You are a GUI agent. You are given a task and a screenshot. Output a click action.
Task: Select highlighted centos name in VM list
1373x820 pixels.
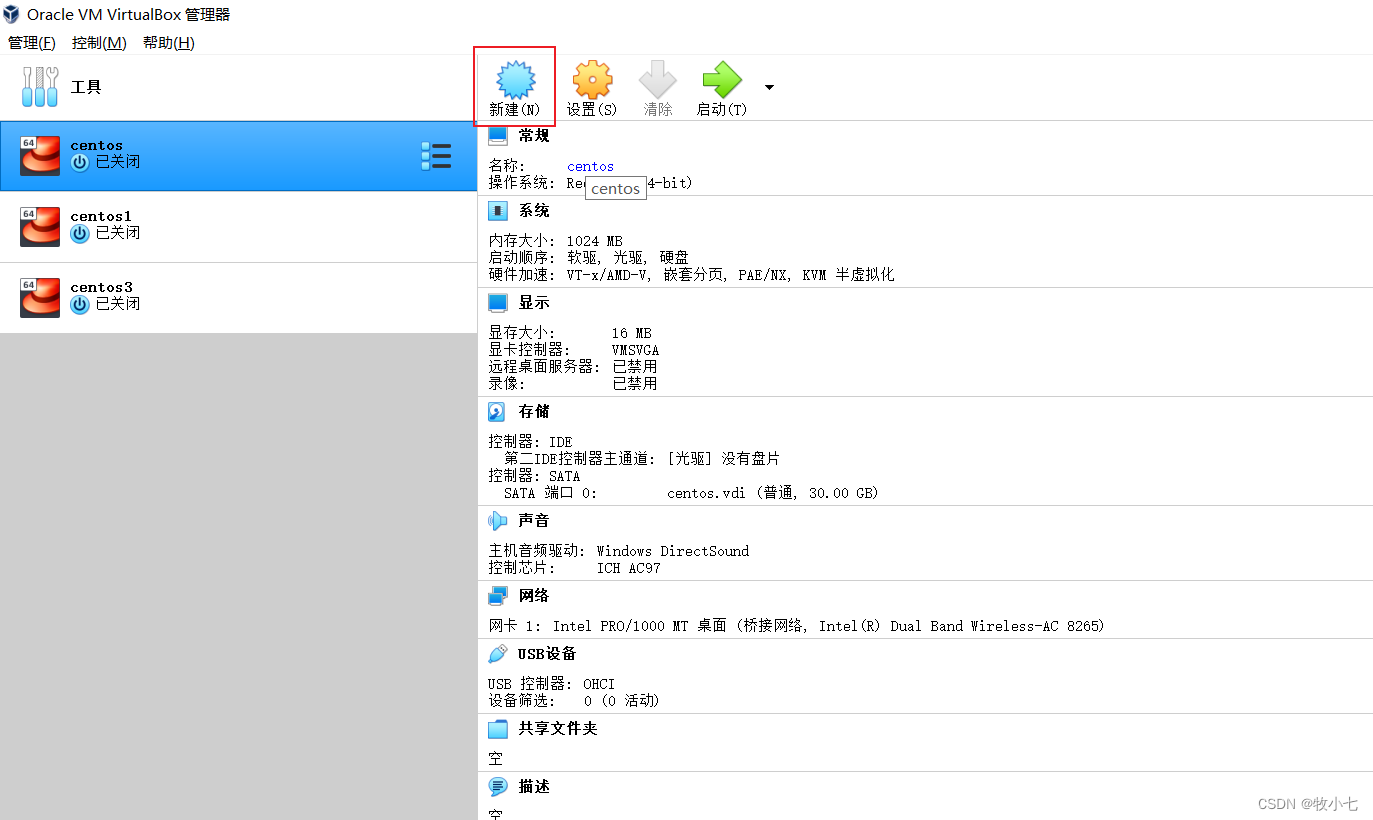click(96, 145)
